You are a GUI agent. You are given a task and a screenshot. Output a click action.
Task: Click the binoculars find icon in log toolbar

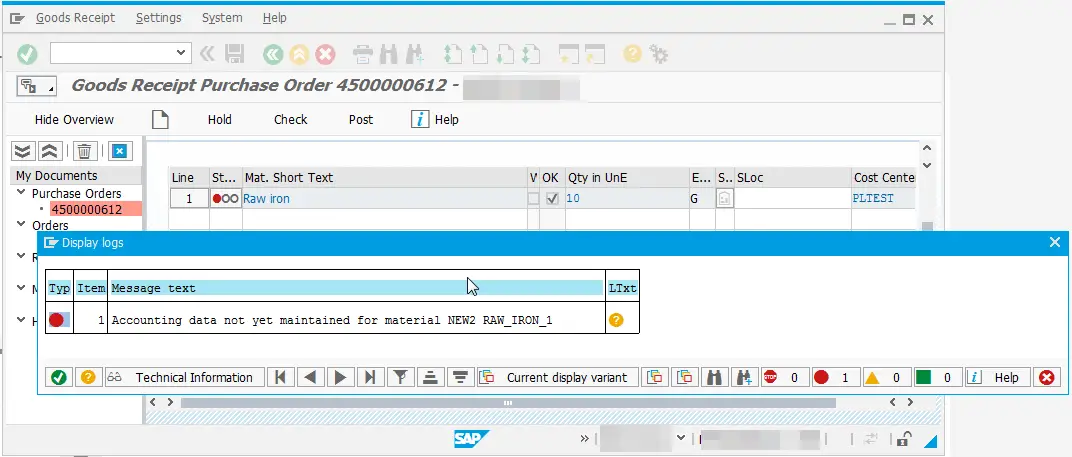(714, 377)
